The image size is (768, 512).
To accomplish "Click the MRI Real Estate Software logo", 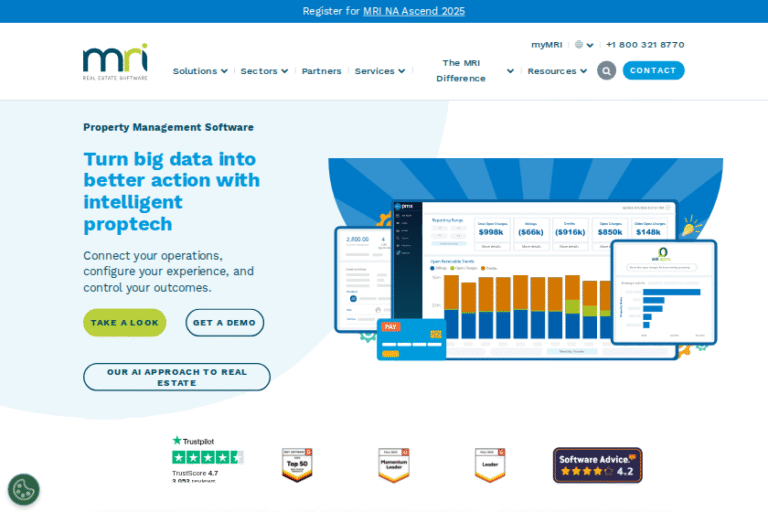I will click(x=115, y=62).
